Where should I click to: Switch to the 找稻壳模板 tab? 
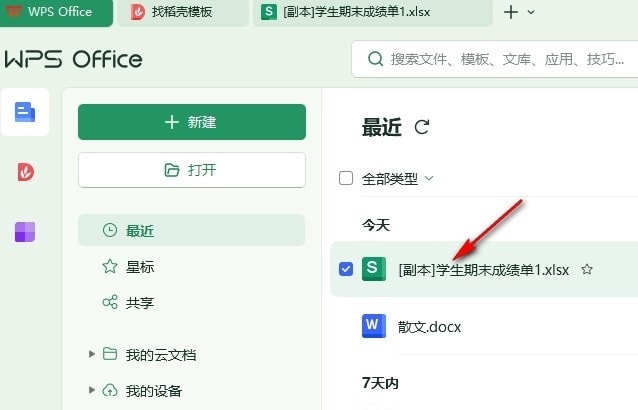(183, 13)
